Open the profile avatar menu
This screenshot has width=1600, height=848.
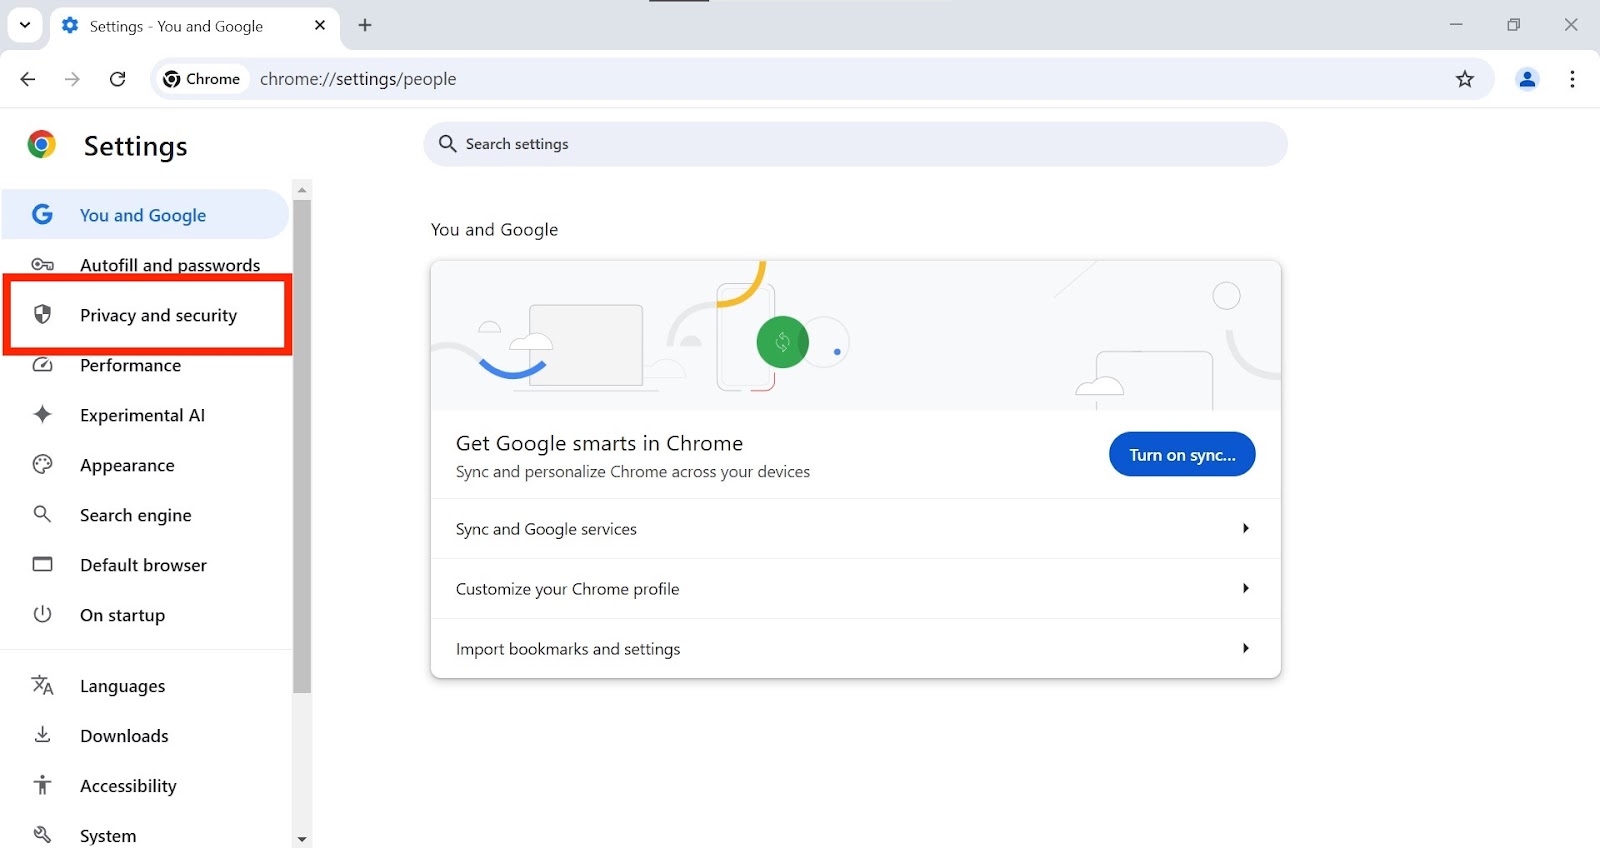pyautogui.click(x=1527, y=79)
